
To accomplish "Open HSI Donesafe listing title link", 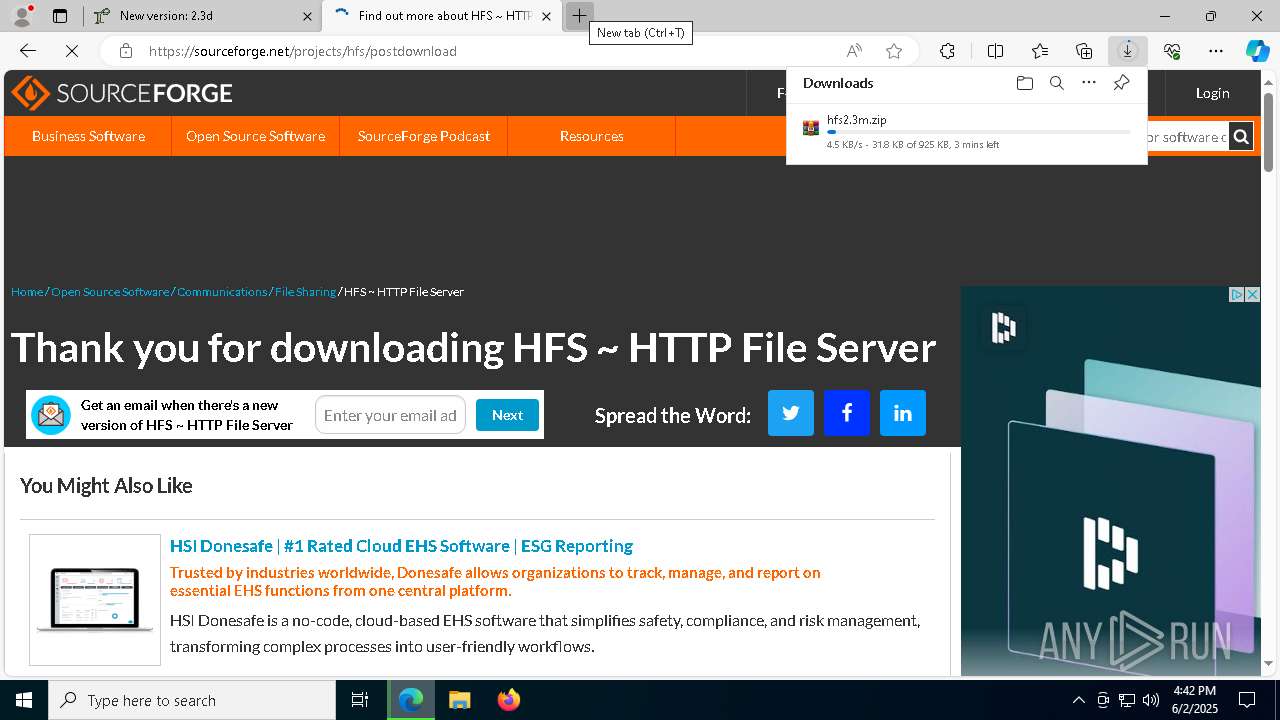I will tap(401, 546).
